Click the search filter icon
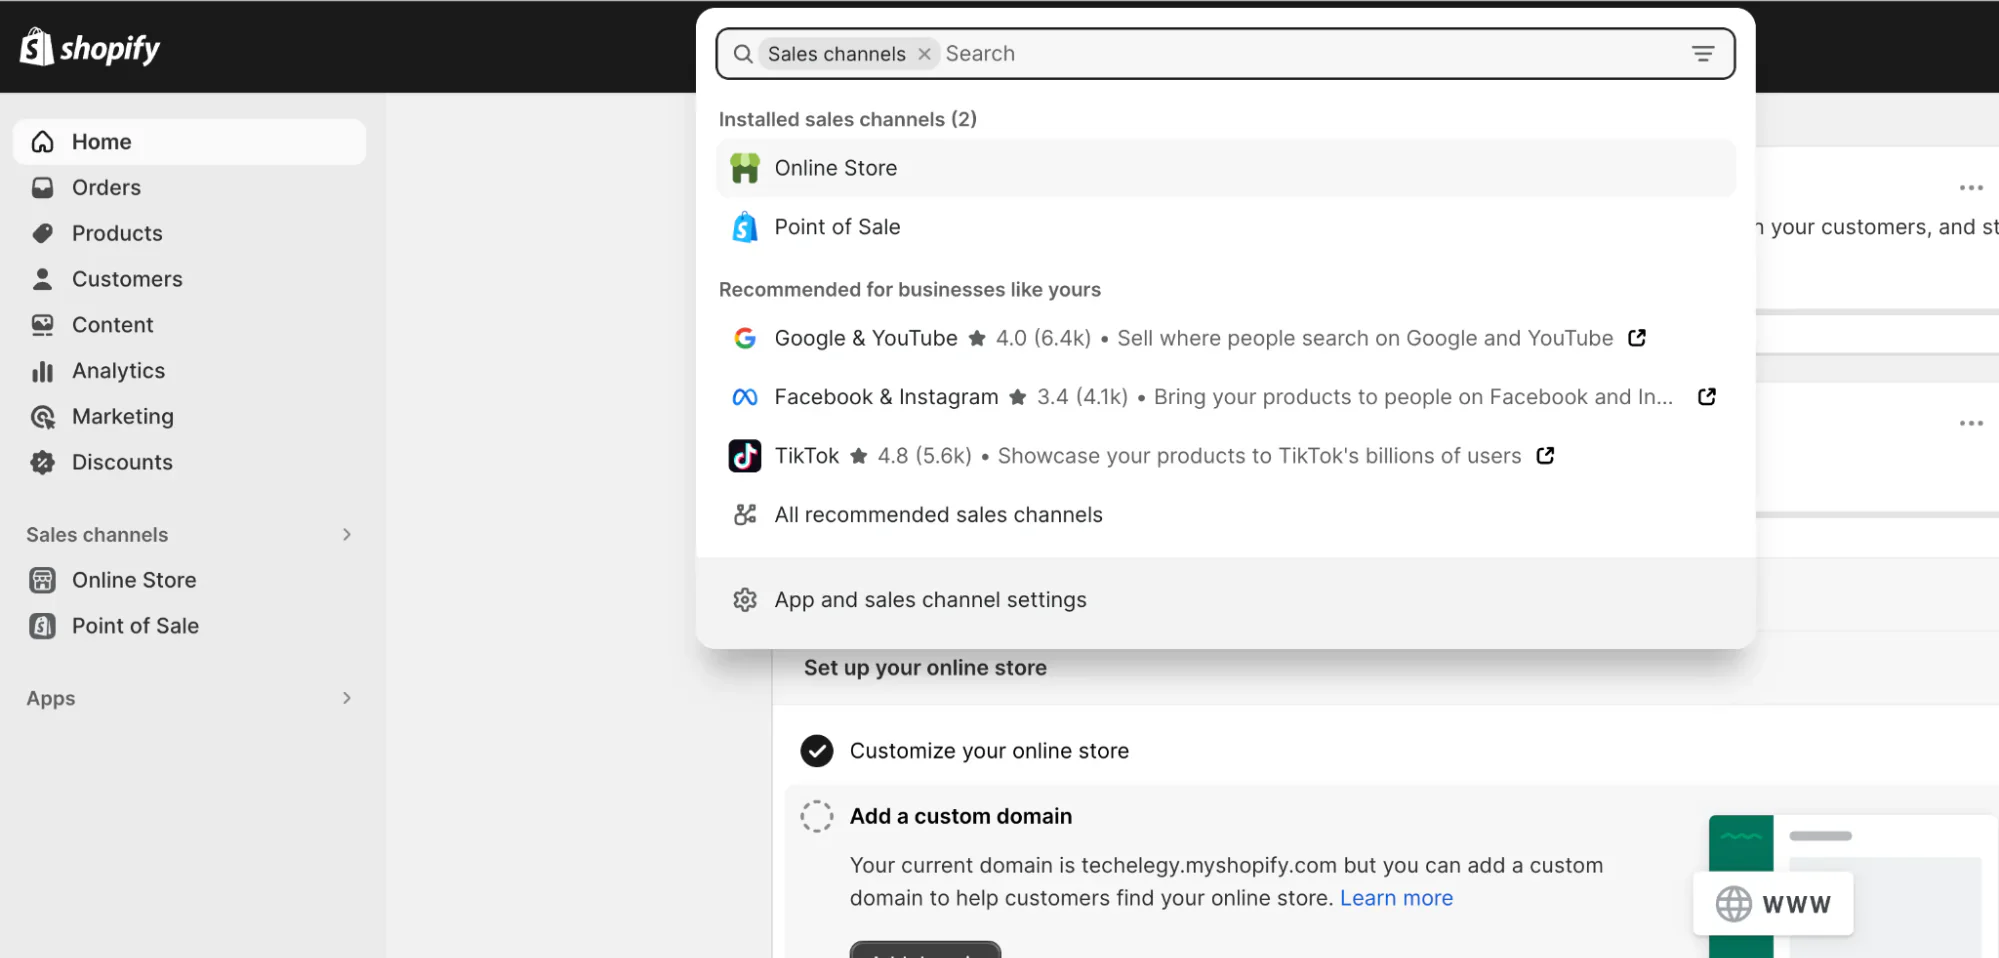1999x958 pixels. (x=1703, y=53)
